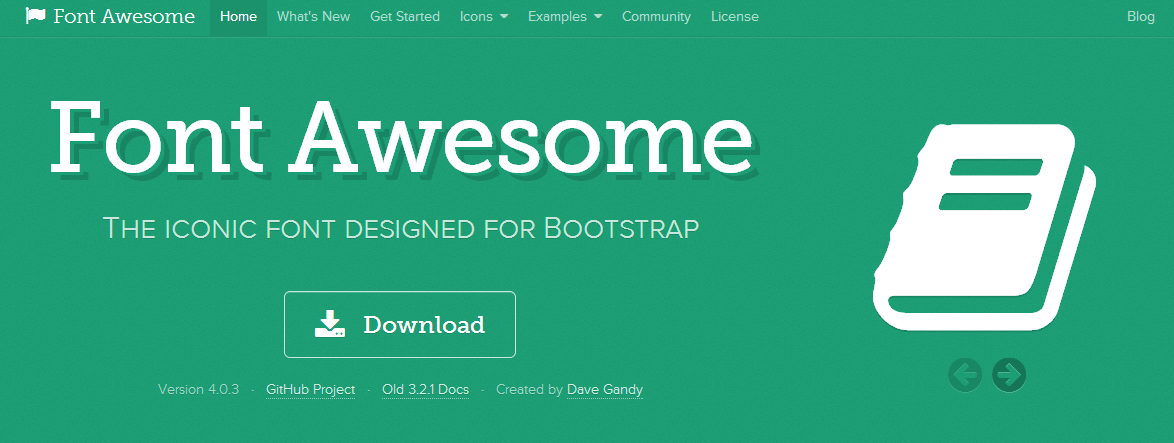Visit the Blog link
The height and width of the screenshot is (443, 1174).
pyautogui.click(x=1141, y=16)
